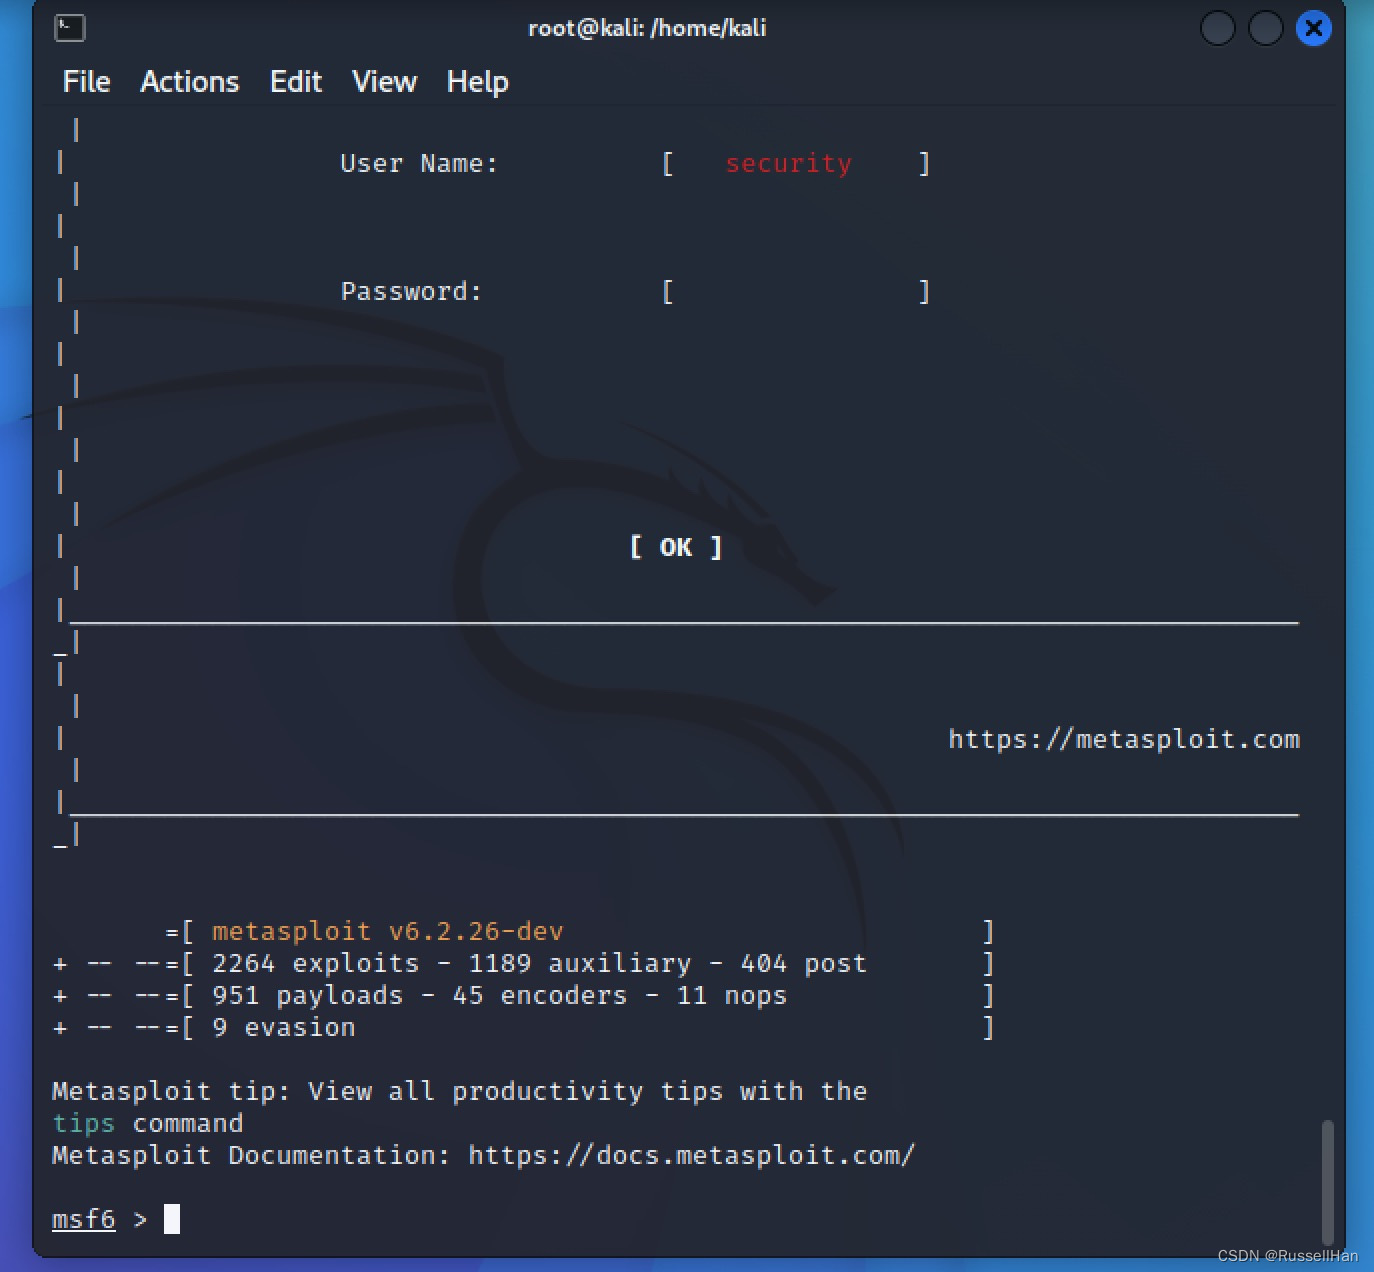This screenshot has height=1272, width=1374.
Task: Open the View menu
Action: tap(384, 82)
